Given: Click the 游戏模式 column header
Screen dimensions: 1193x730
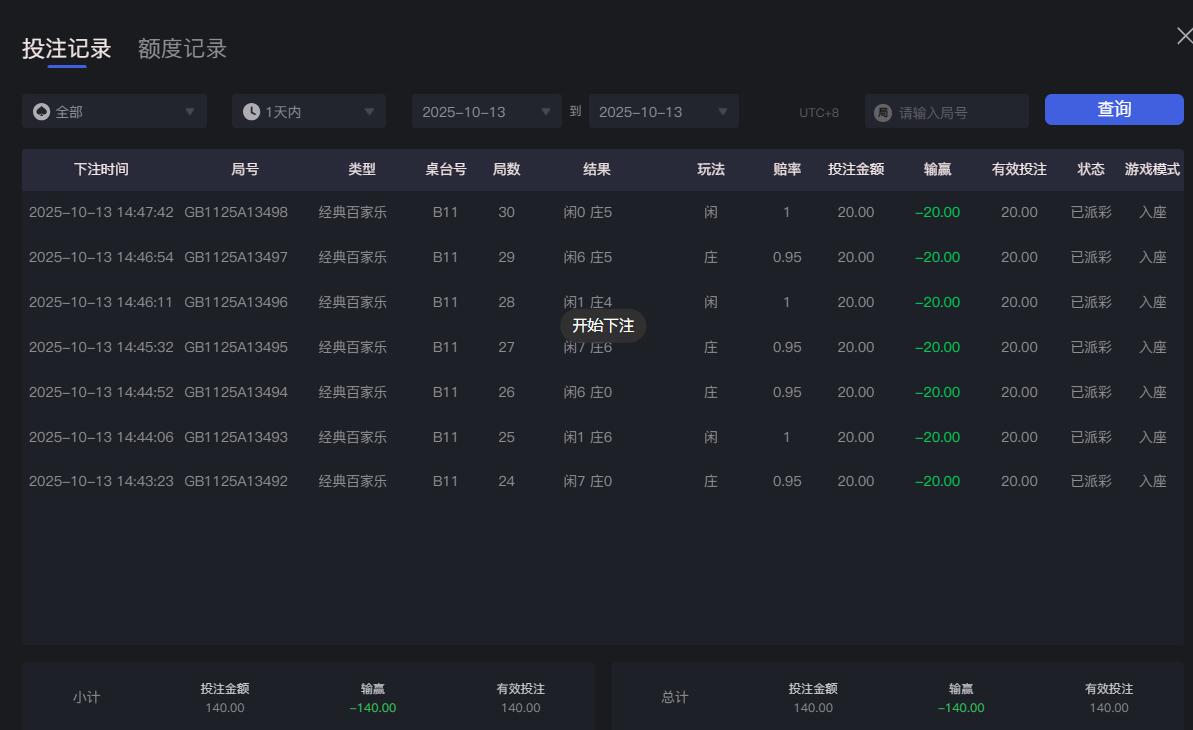Looking at the screenshot, I should 1153,169.
